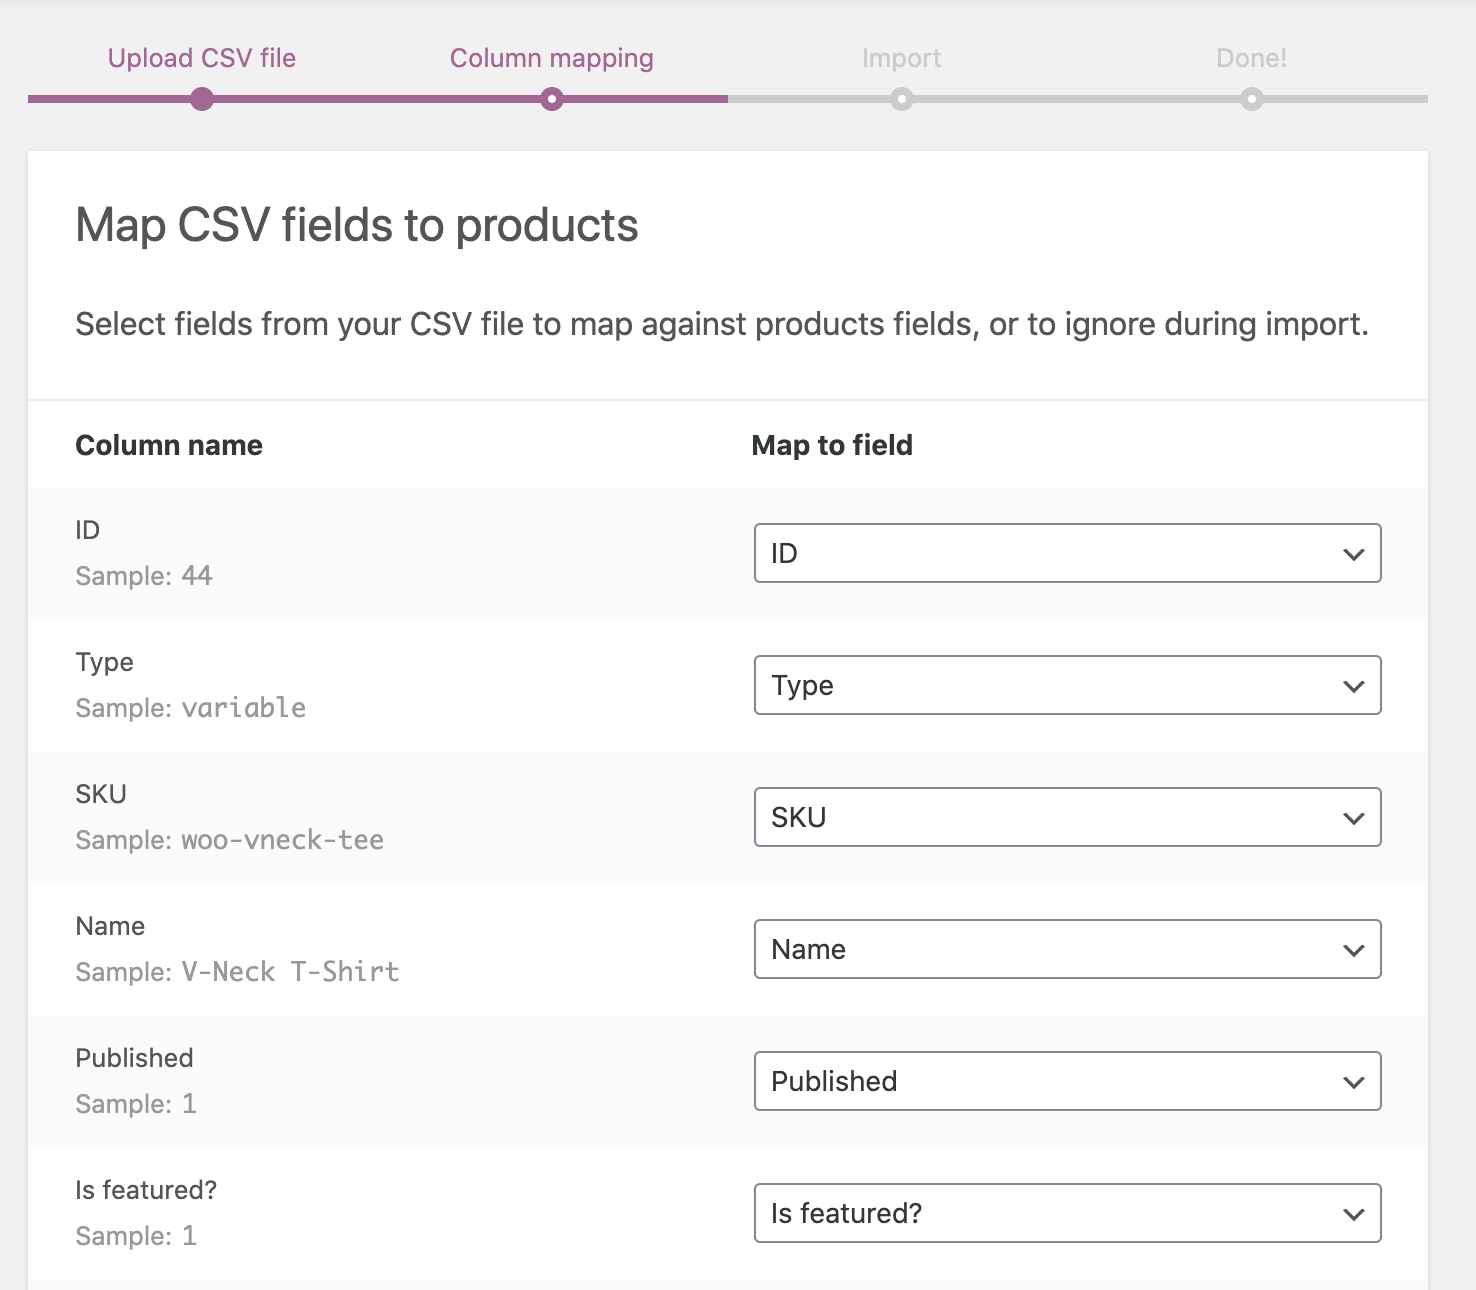Click the chevron on the ID dropdown
This screenshot has height=1290, width=1476.
click(1354, 553)
